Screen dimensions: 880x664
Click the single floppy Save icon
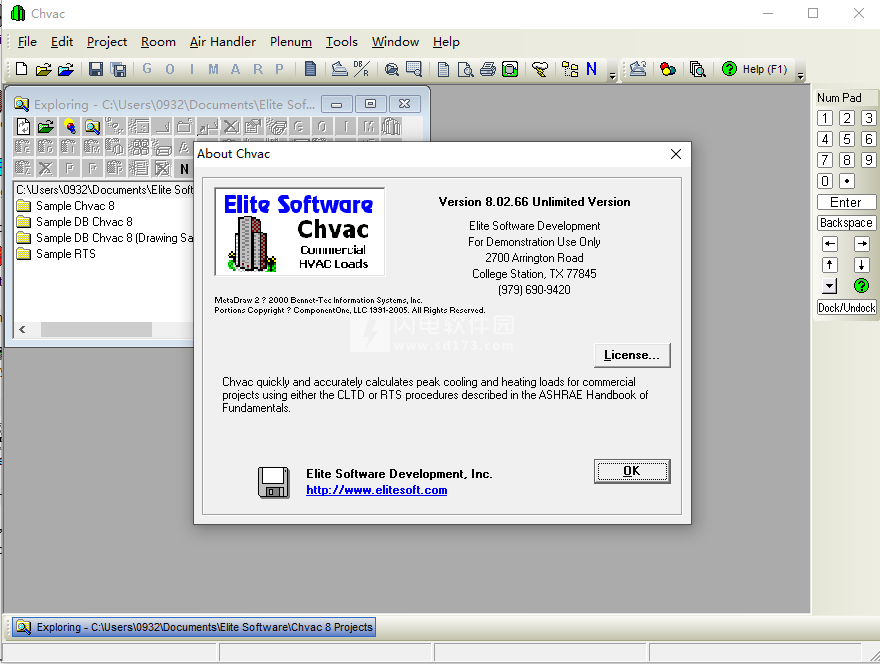point(96,70)
